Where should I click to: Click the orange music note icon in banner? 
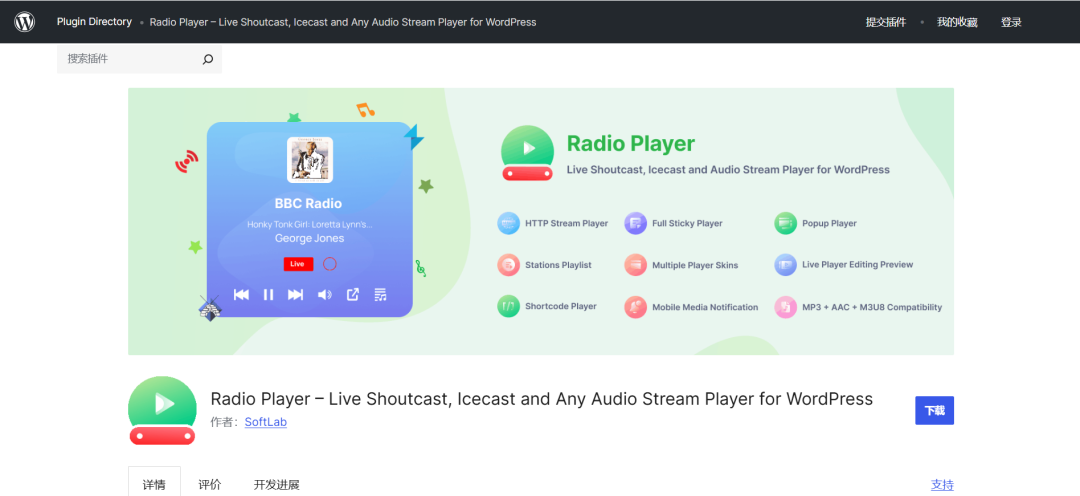point(365,110)
